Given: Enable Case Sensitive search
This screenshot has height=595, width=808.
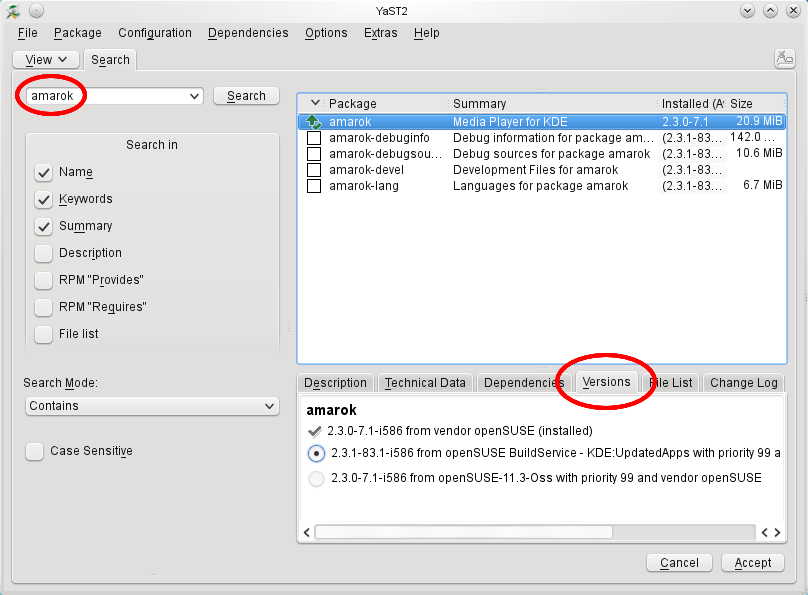Looking at the screenshot, I should [35, 451].
